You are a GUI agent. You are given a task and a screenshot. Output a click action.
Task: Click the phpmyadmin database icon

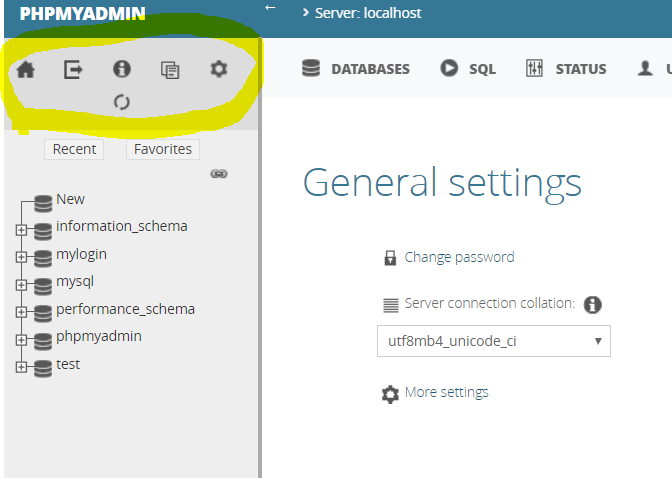[43, 341]
